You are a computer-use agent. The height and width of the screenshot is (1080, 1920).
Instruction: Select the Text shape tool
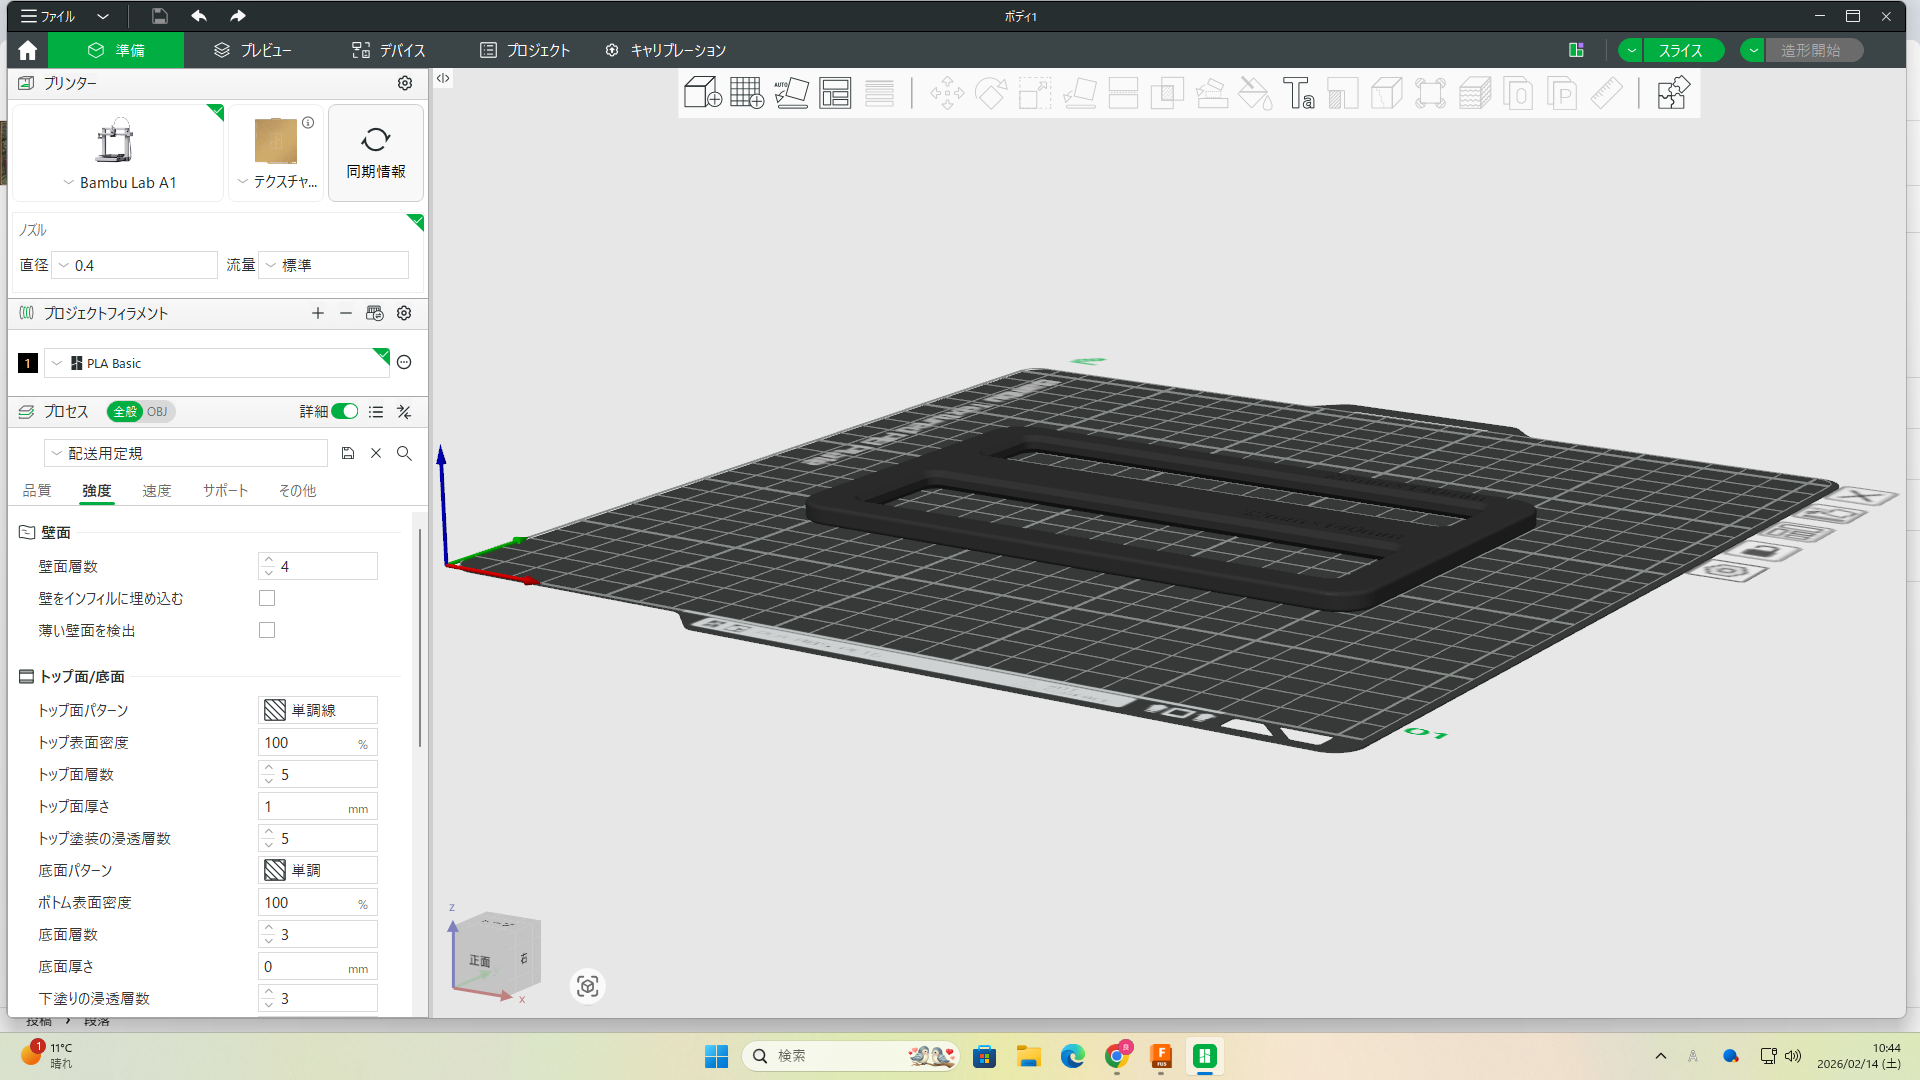point(1298,93)
